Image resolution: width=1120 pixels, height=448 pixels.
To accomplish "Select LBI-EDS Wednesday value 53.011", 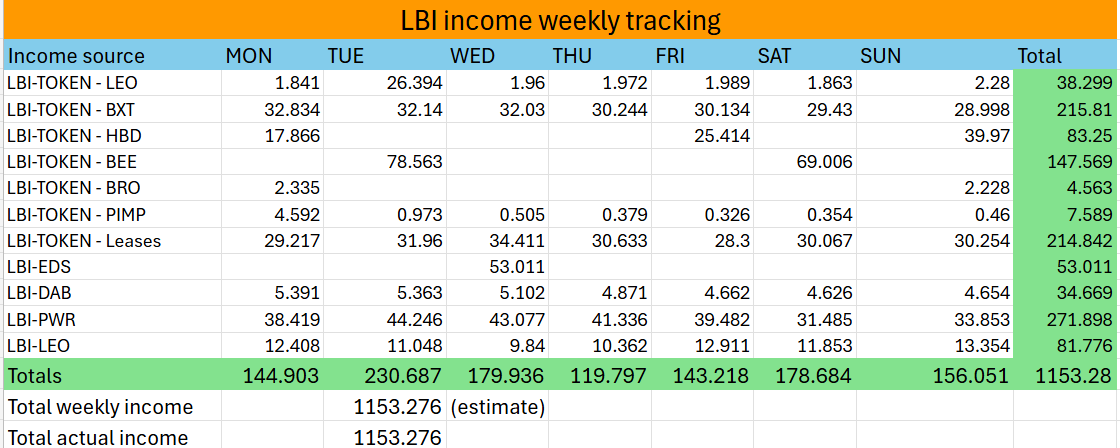I will [497, 267].
